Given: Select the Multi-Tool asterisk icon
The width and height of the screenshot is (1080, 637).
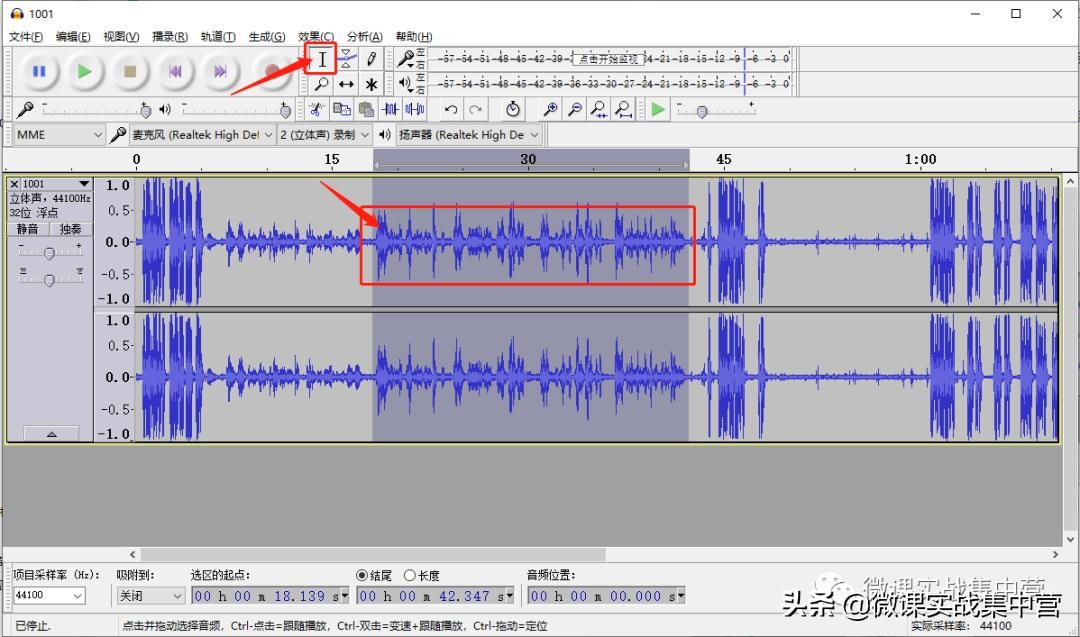Looking at the screenshot, I should click(x=371, y=85).
